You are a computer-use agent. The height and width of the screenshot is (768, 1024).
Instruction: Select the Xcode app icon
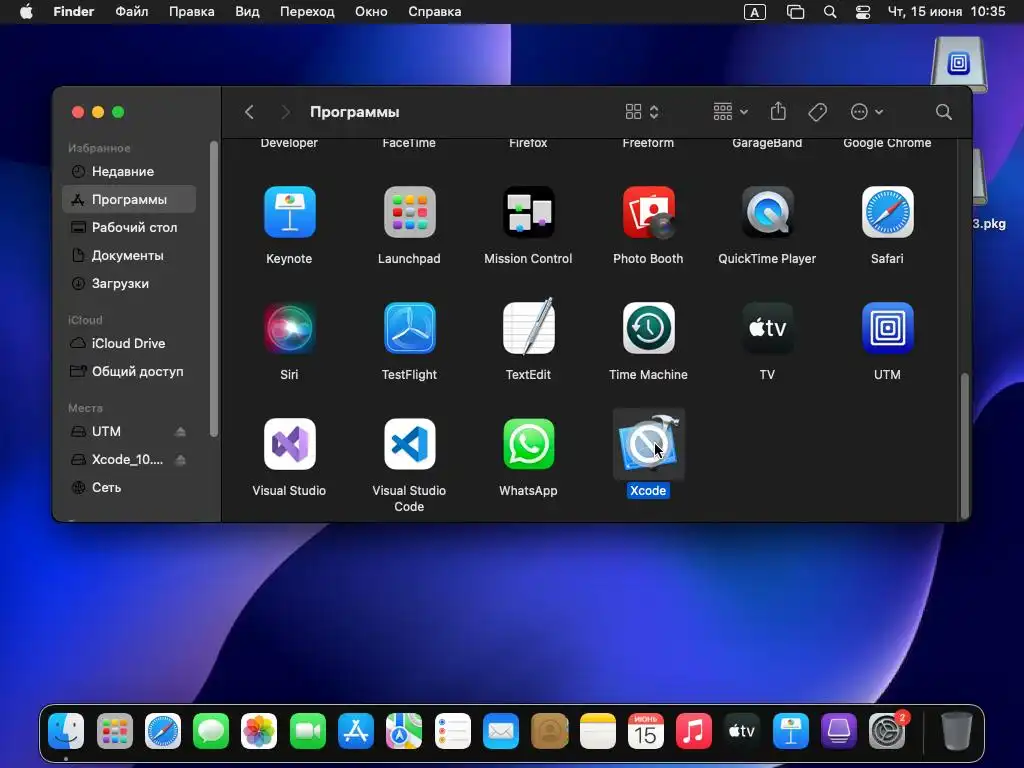point(648,444)
